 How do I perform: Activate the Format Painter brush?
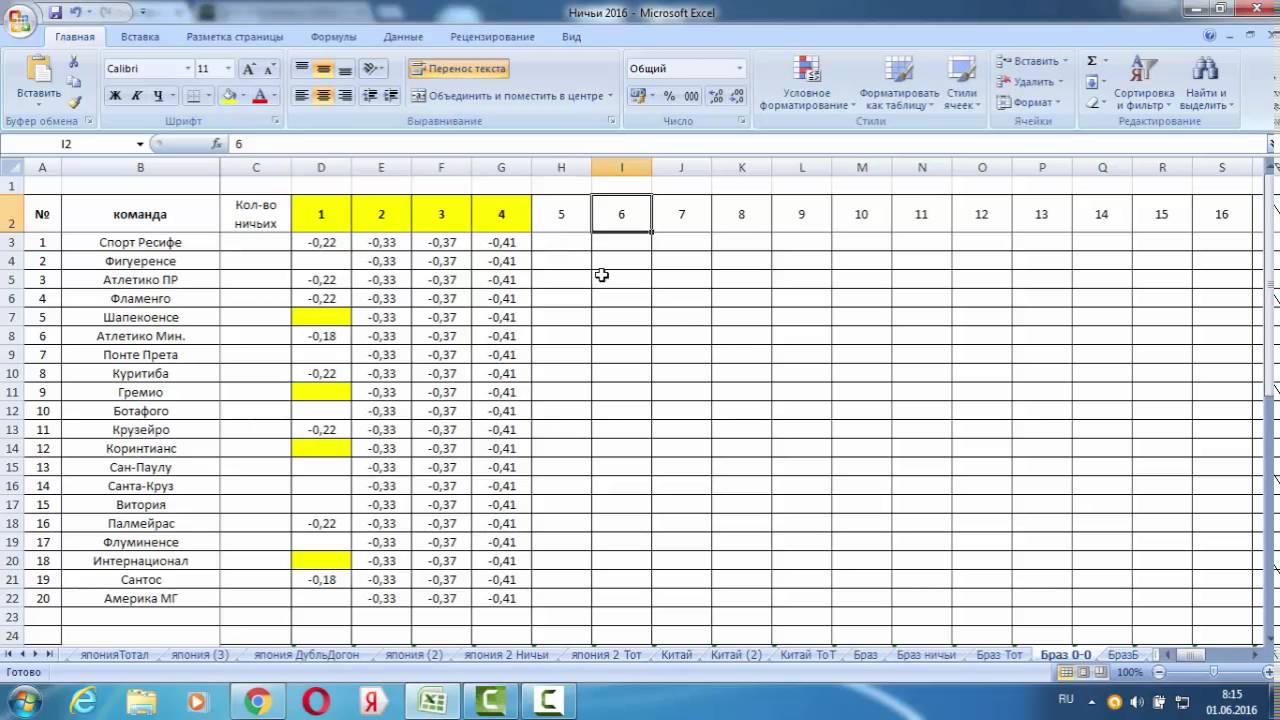pyautogui.click(x=74, y=102)
